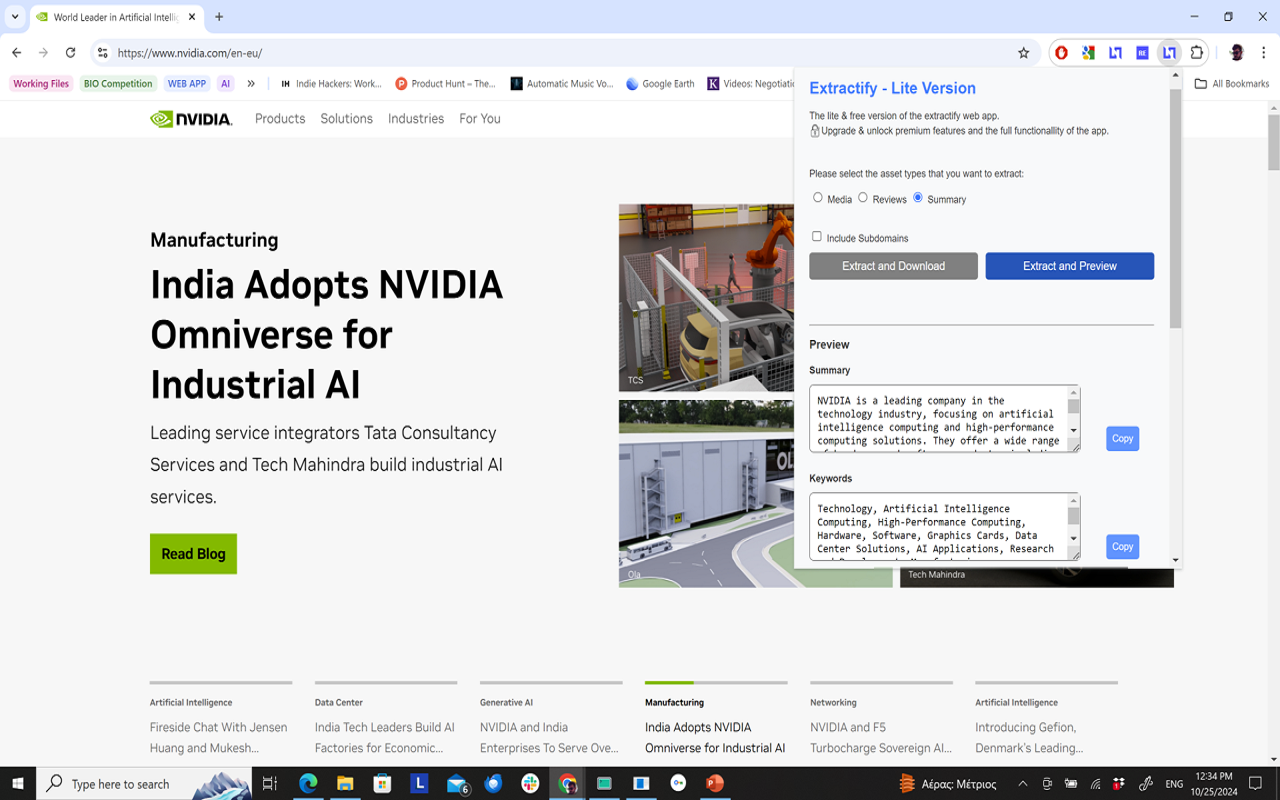
Task: Open the Products navigation menu
Action: (x=280, y=118)
